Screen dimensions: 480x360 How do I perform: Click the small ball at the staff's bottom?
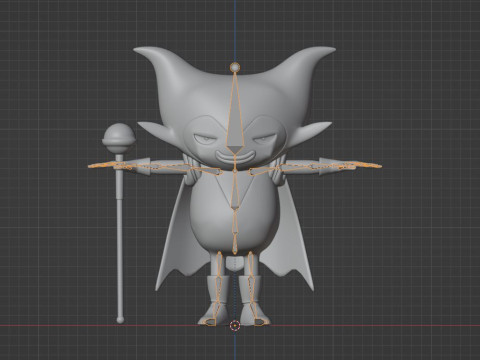[120, 320]
